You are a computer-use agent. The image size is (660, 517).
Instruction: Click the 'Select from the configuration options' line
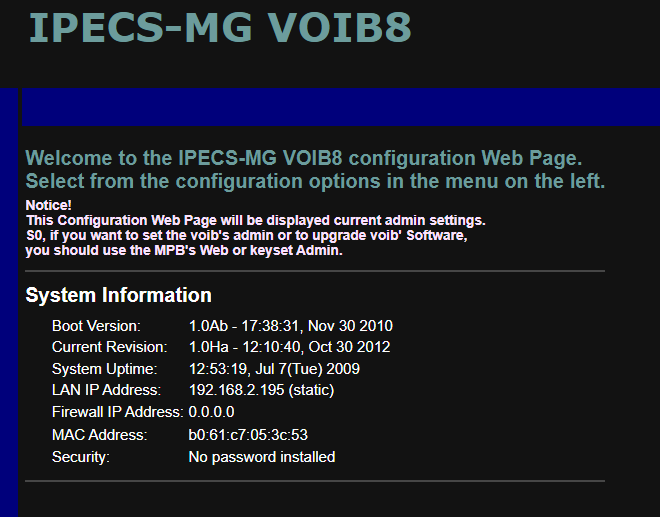pos(315,182)
